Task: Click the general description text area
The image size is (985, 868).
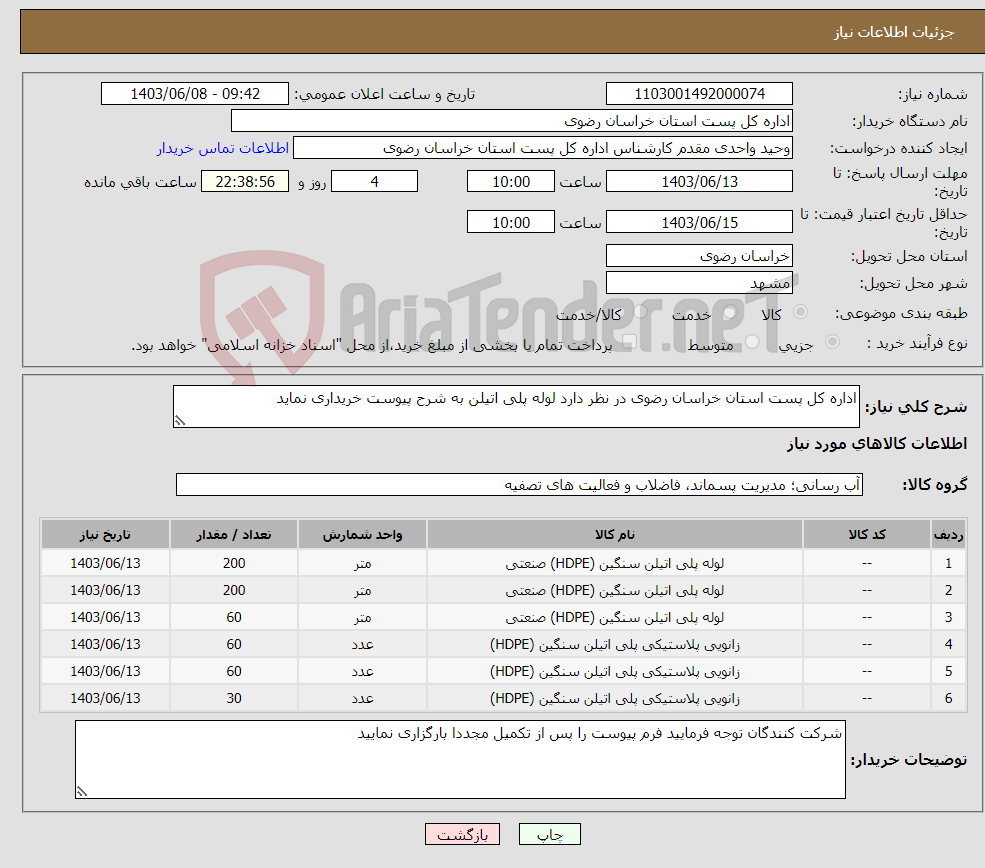Action: [x=516, y=406]
